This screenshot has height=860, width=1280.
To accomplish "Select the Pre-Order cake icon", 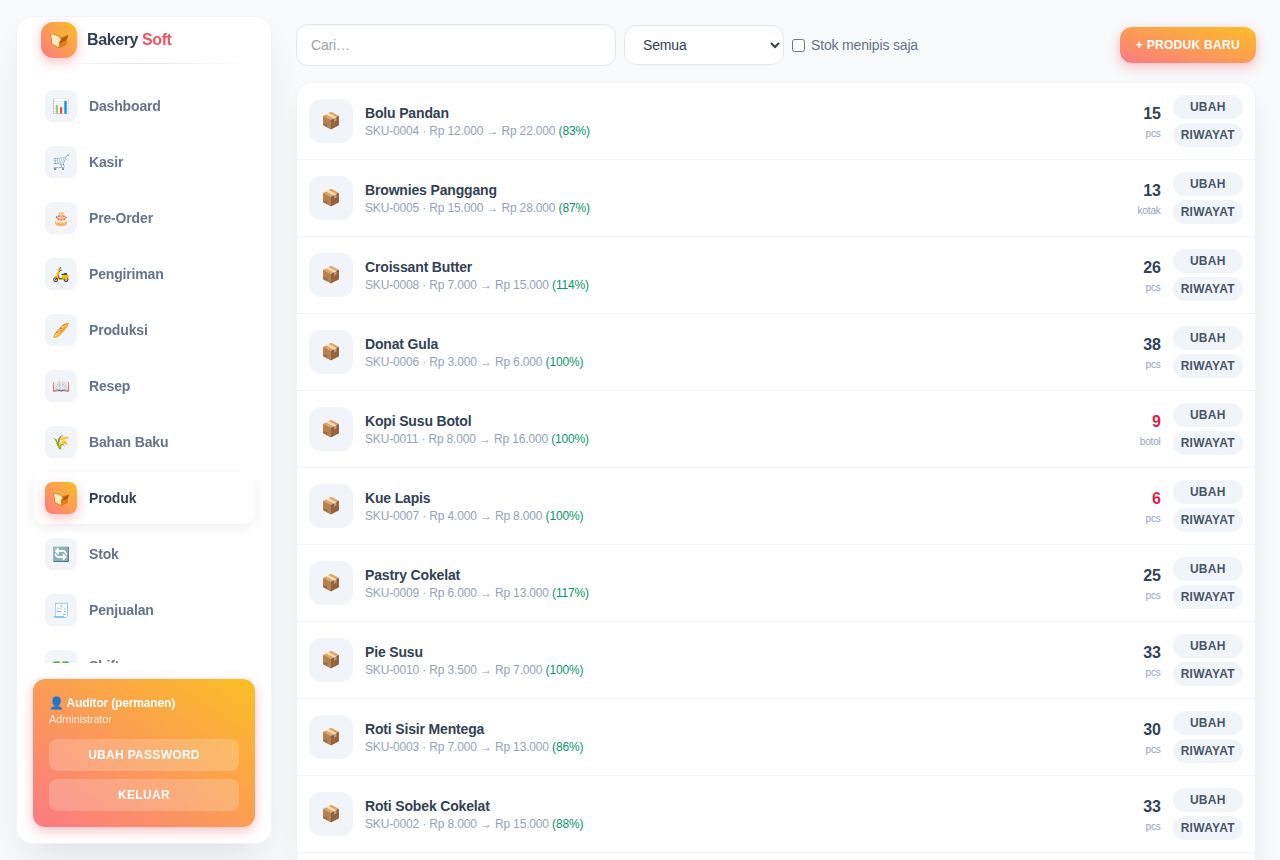I will tap(61, 218).
